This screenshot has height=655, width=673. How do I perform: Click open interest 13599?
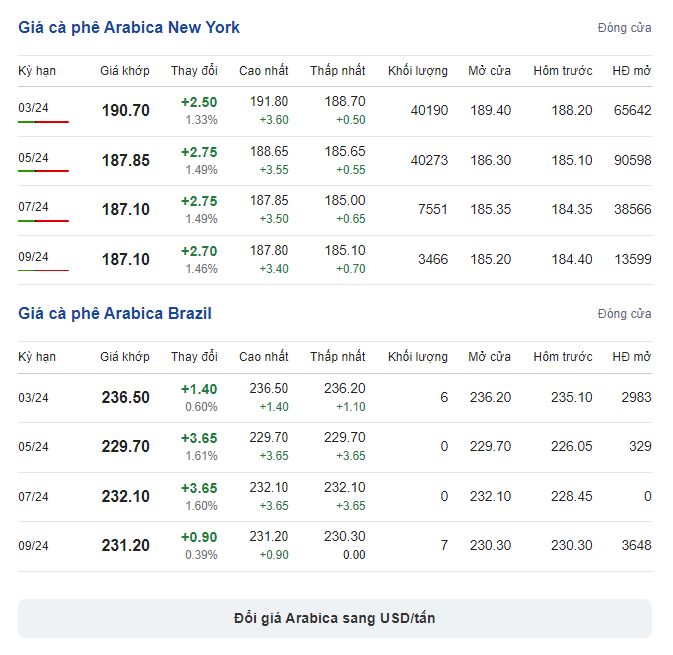pyautogui.click(x=633, y=259)
